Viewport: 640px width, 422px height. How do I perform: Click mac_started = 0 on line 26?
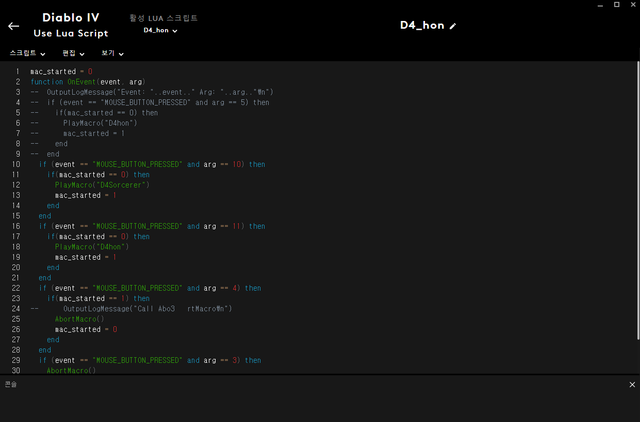click(86, 329)
